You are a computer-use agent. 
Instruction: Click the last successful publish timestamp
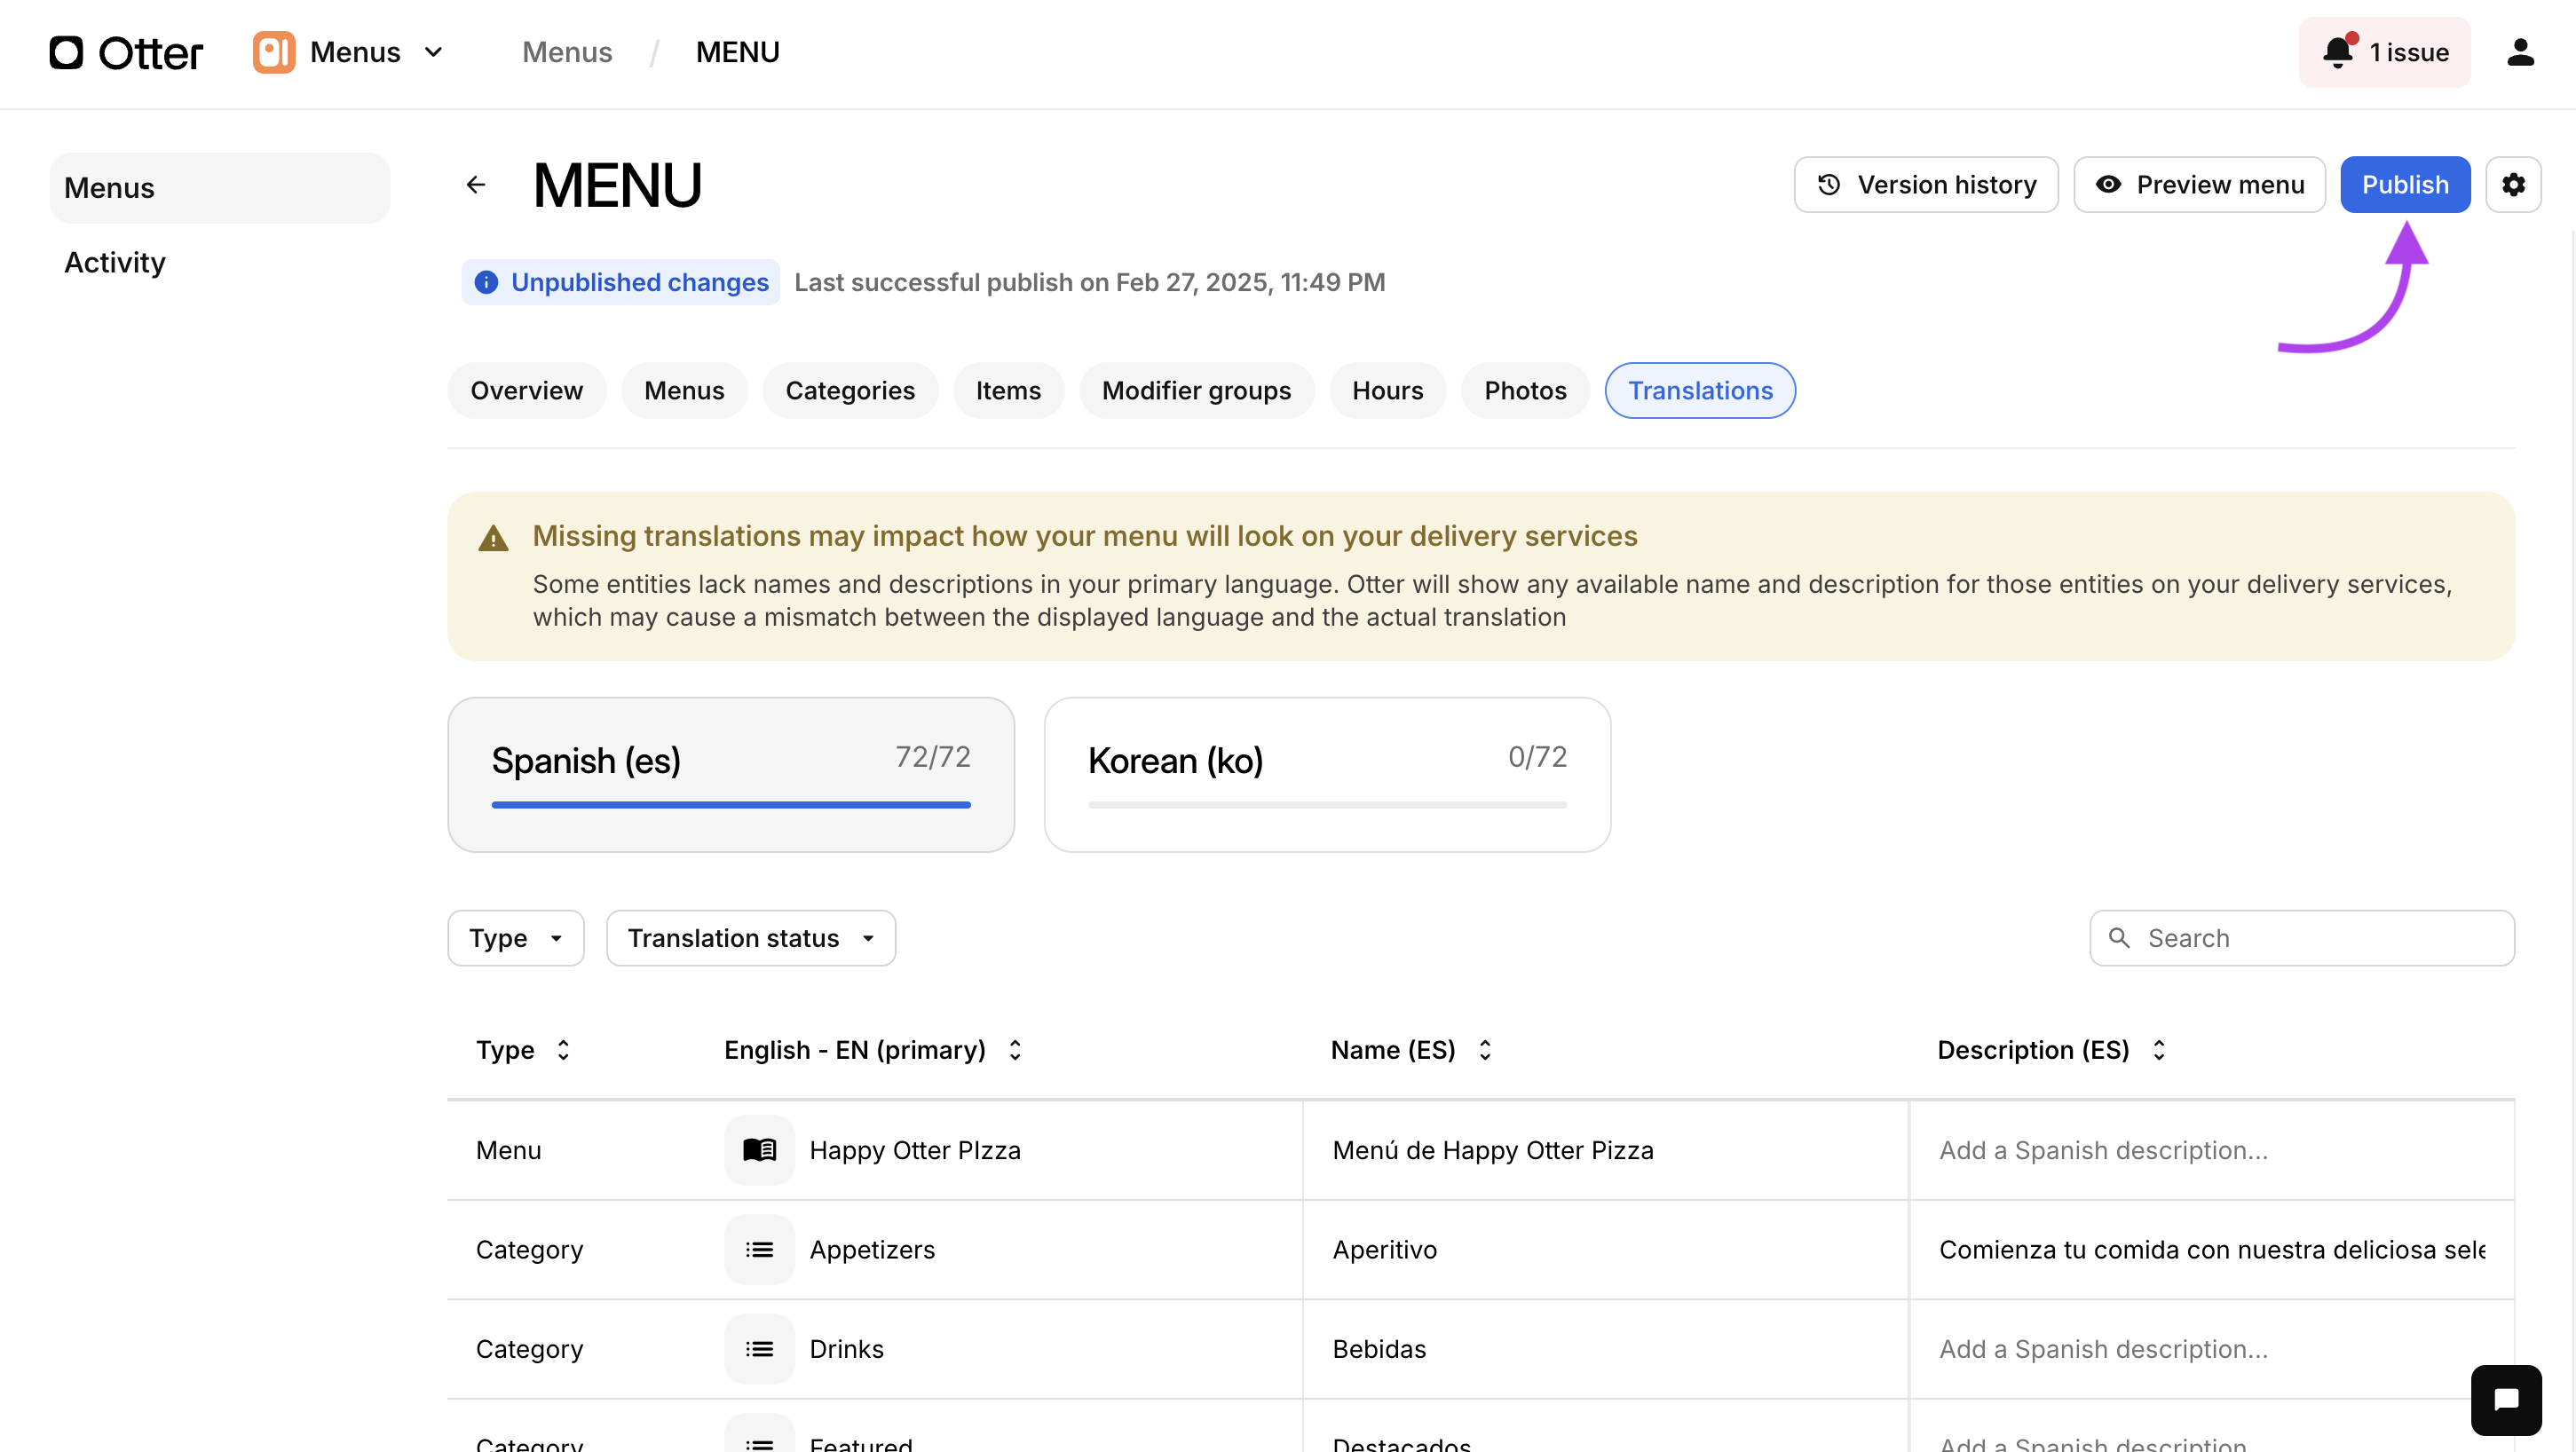[1089, 283]
